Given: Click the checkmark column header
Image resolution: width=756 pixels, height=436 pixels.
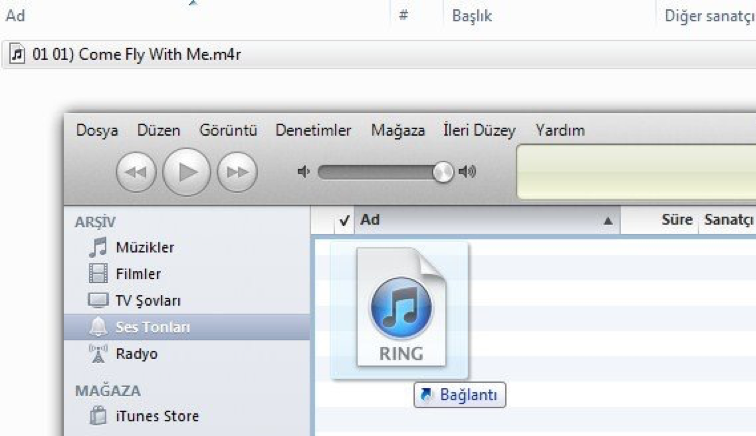Looking at the screenshot, I should (x=344, y=221).
